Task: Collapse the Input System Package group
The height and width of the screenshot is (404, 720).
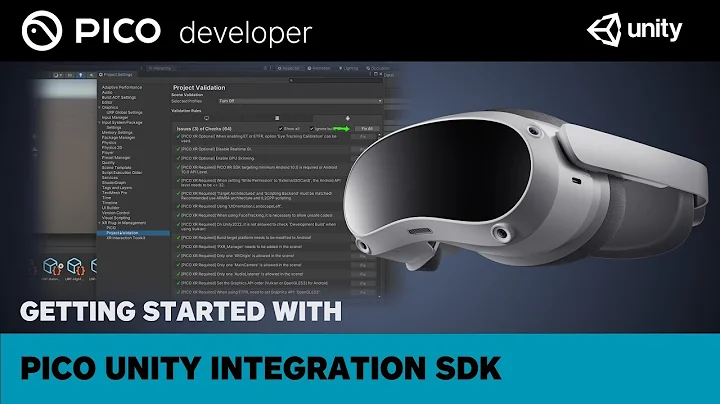Action: 100,123
